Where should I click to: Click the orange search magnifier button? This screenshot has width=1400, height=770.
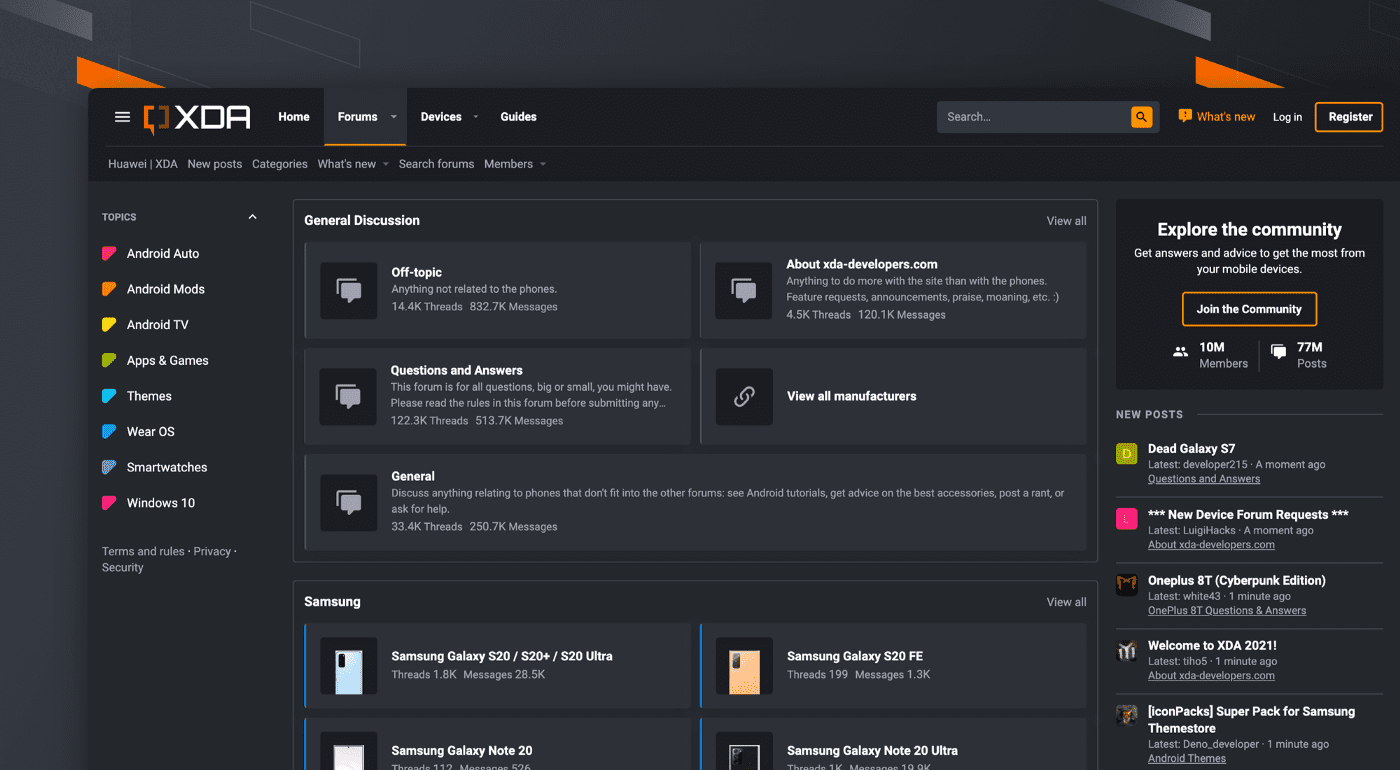(x=1141, y=117)
